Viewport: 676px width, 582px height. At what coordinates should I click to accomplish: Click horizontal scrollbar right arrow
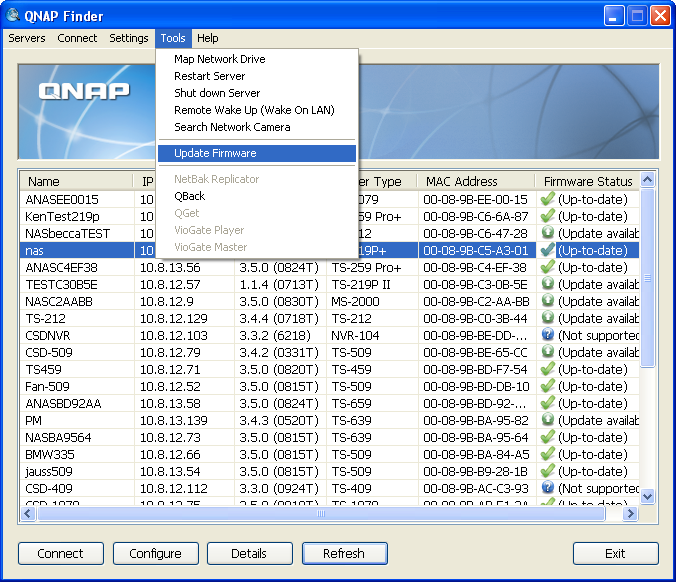[631, 513]
